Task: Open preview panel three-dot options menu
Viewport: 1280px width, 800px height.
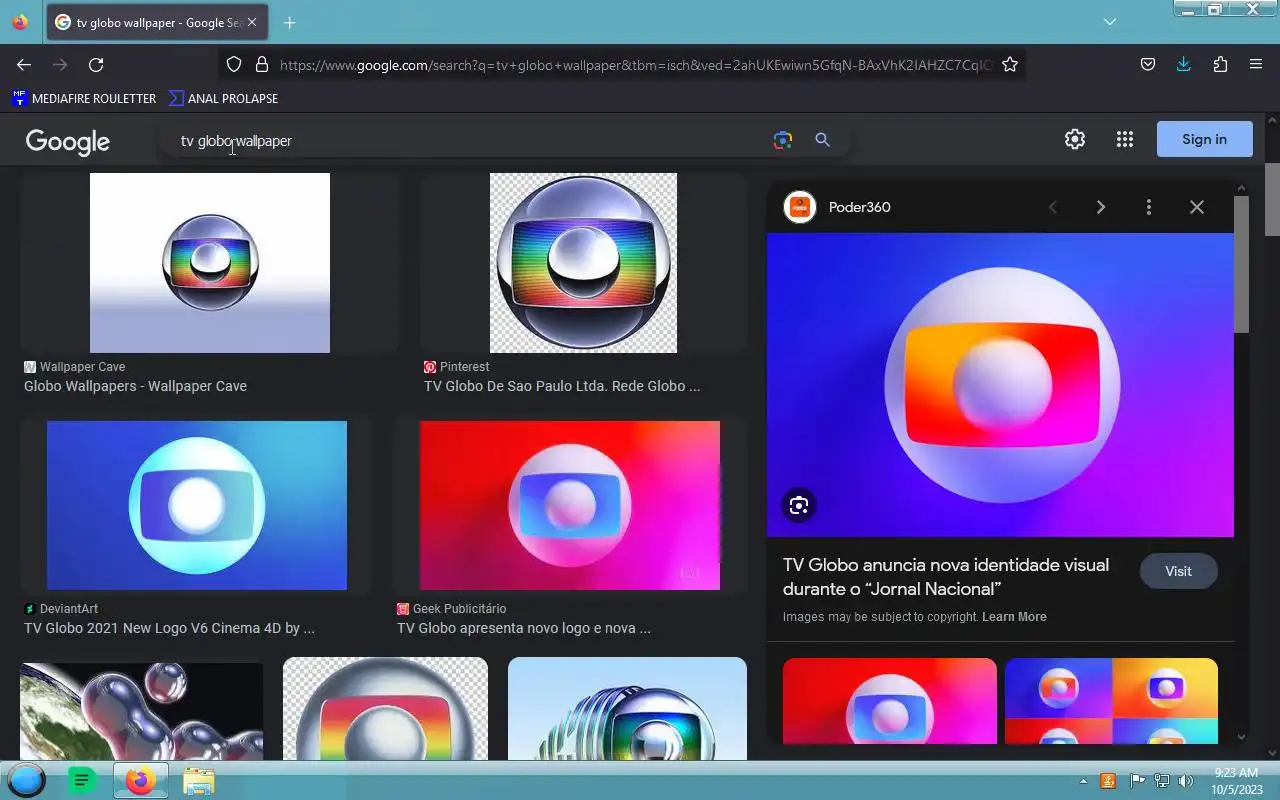Action: [1148, 207]
